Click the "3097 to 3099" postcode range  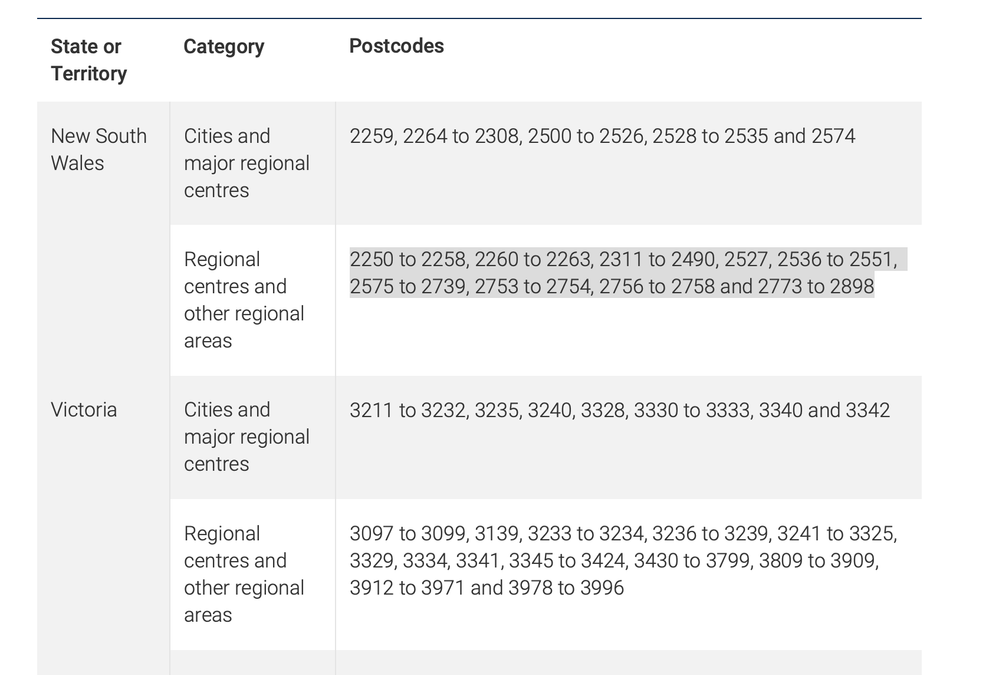[x=407, y=534]
